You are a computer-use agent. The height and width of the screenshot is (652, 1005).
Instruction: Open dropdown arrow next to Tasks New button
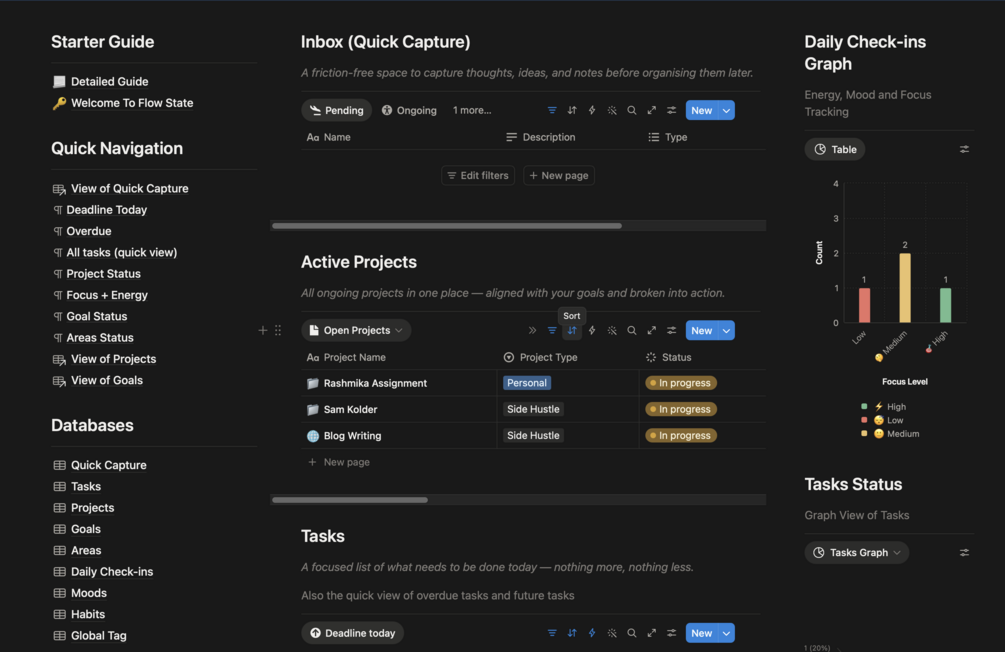click(x=726, y=633)
